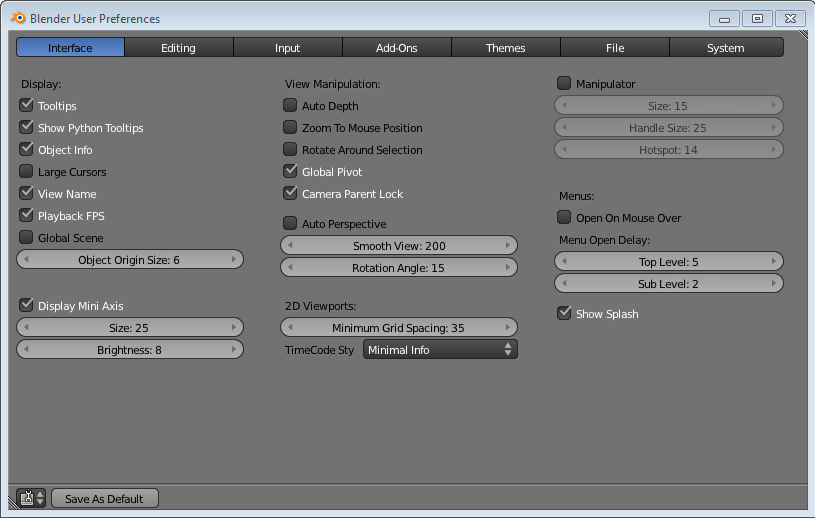Decrease Object Origin Size with left arrow
Image resolution: width=815 pixels, height=518 pixels.
coord(27,259)
